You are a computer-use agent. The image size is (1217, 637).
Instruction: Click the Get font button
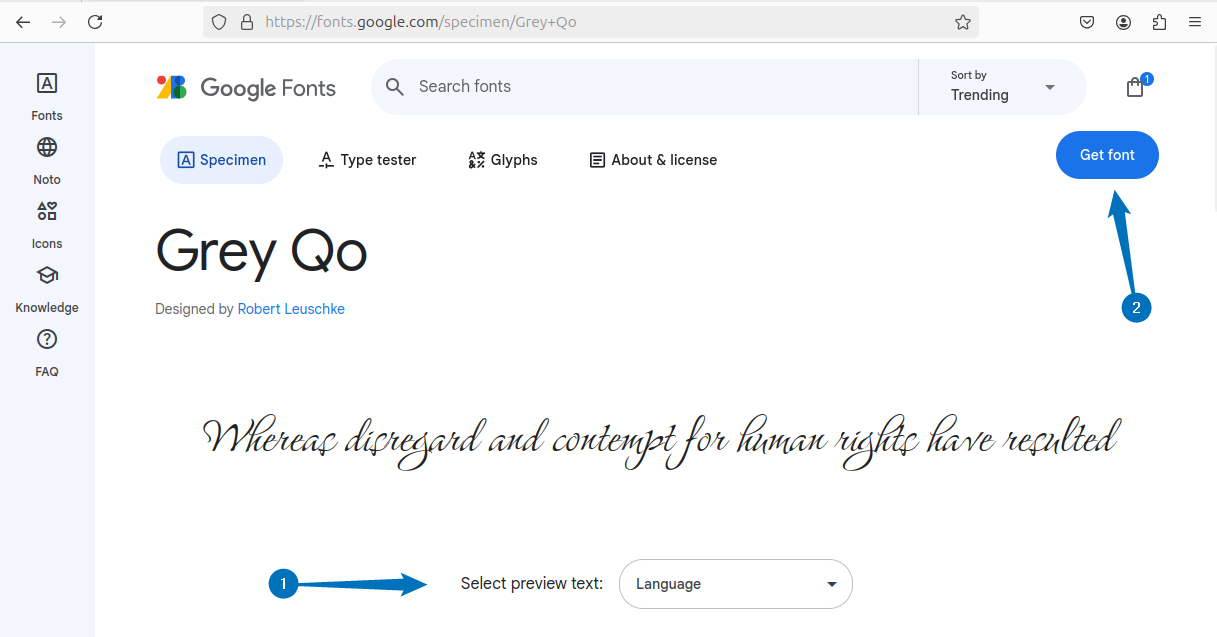tap(1107, 155)
